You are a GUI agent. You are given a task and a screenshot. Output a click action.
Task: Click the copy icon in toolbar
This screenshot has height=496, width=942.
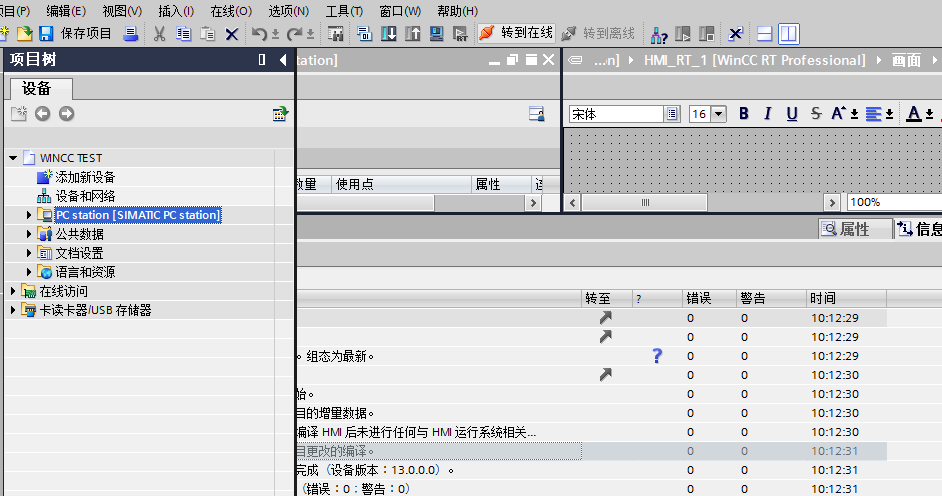click(183, 34)
